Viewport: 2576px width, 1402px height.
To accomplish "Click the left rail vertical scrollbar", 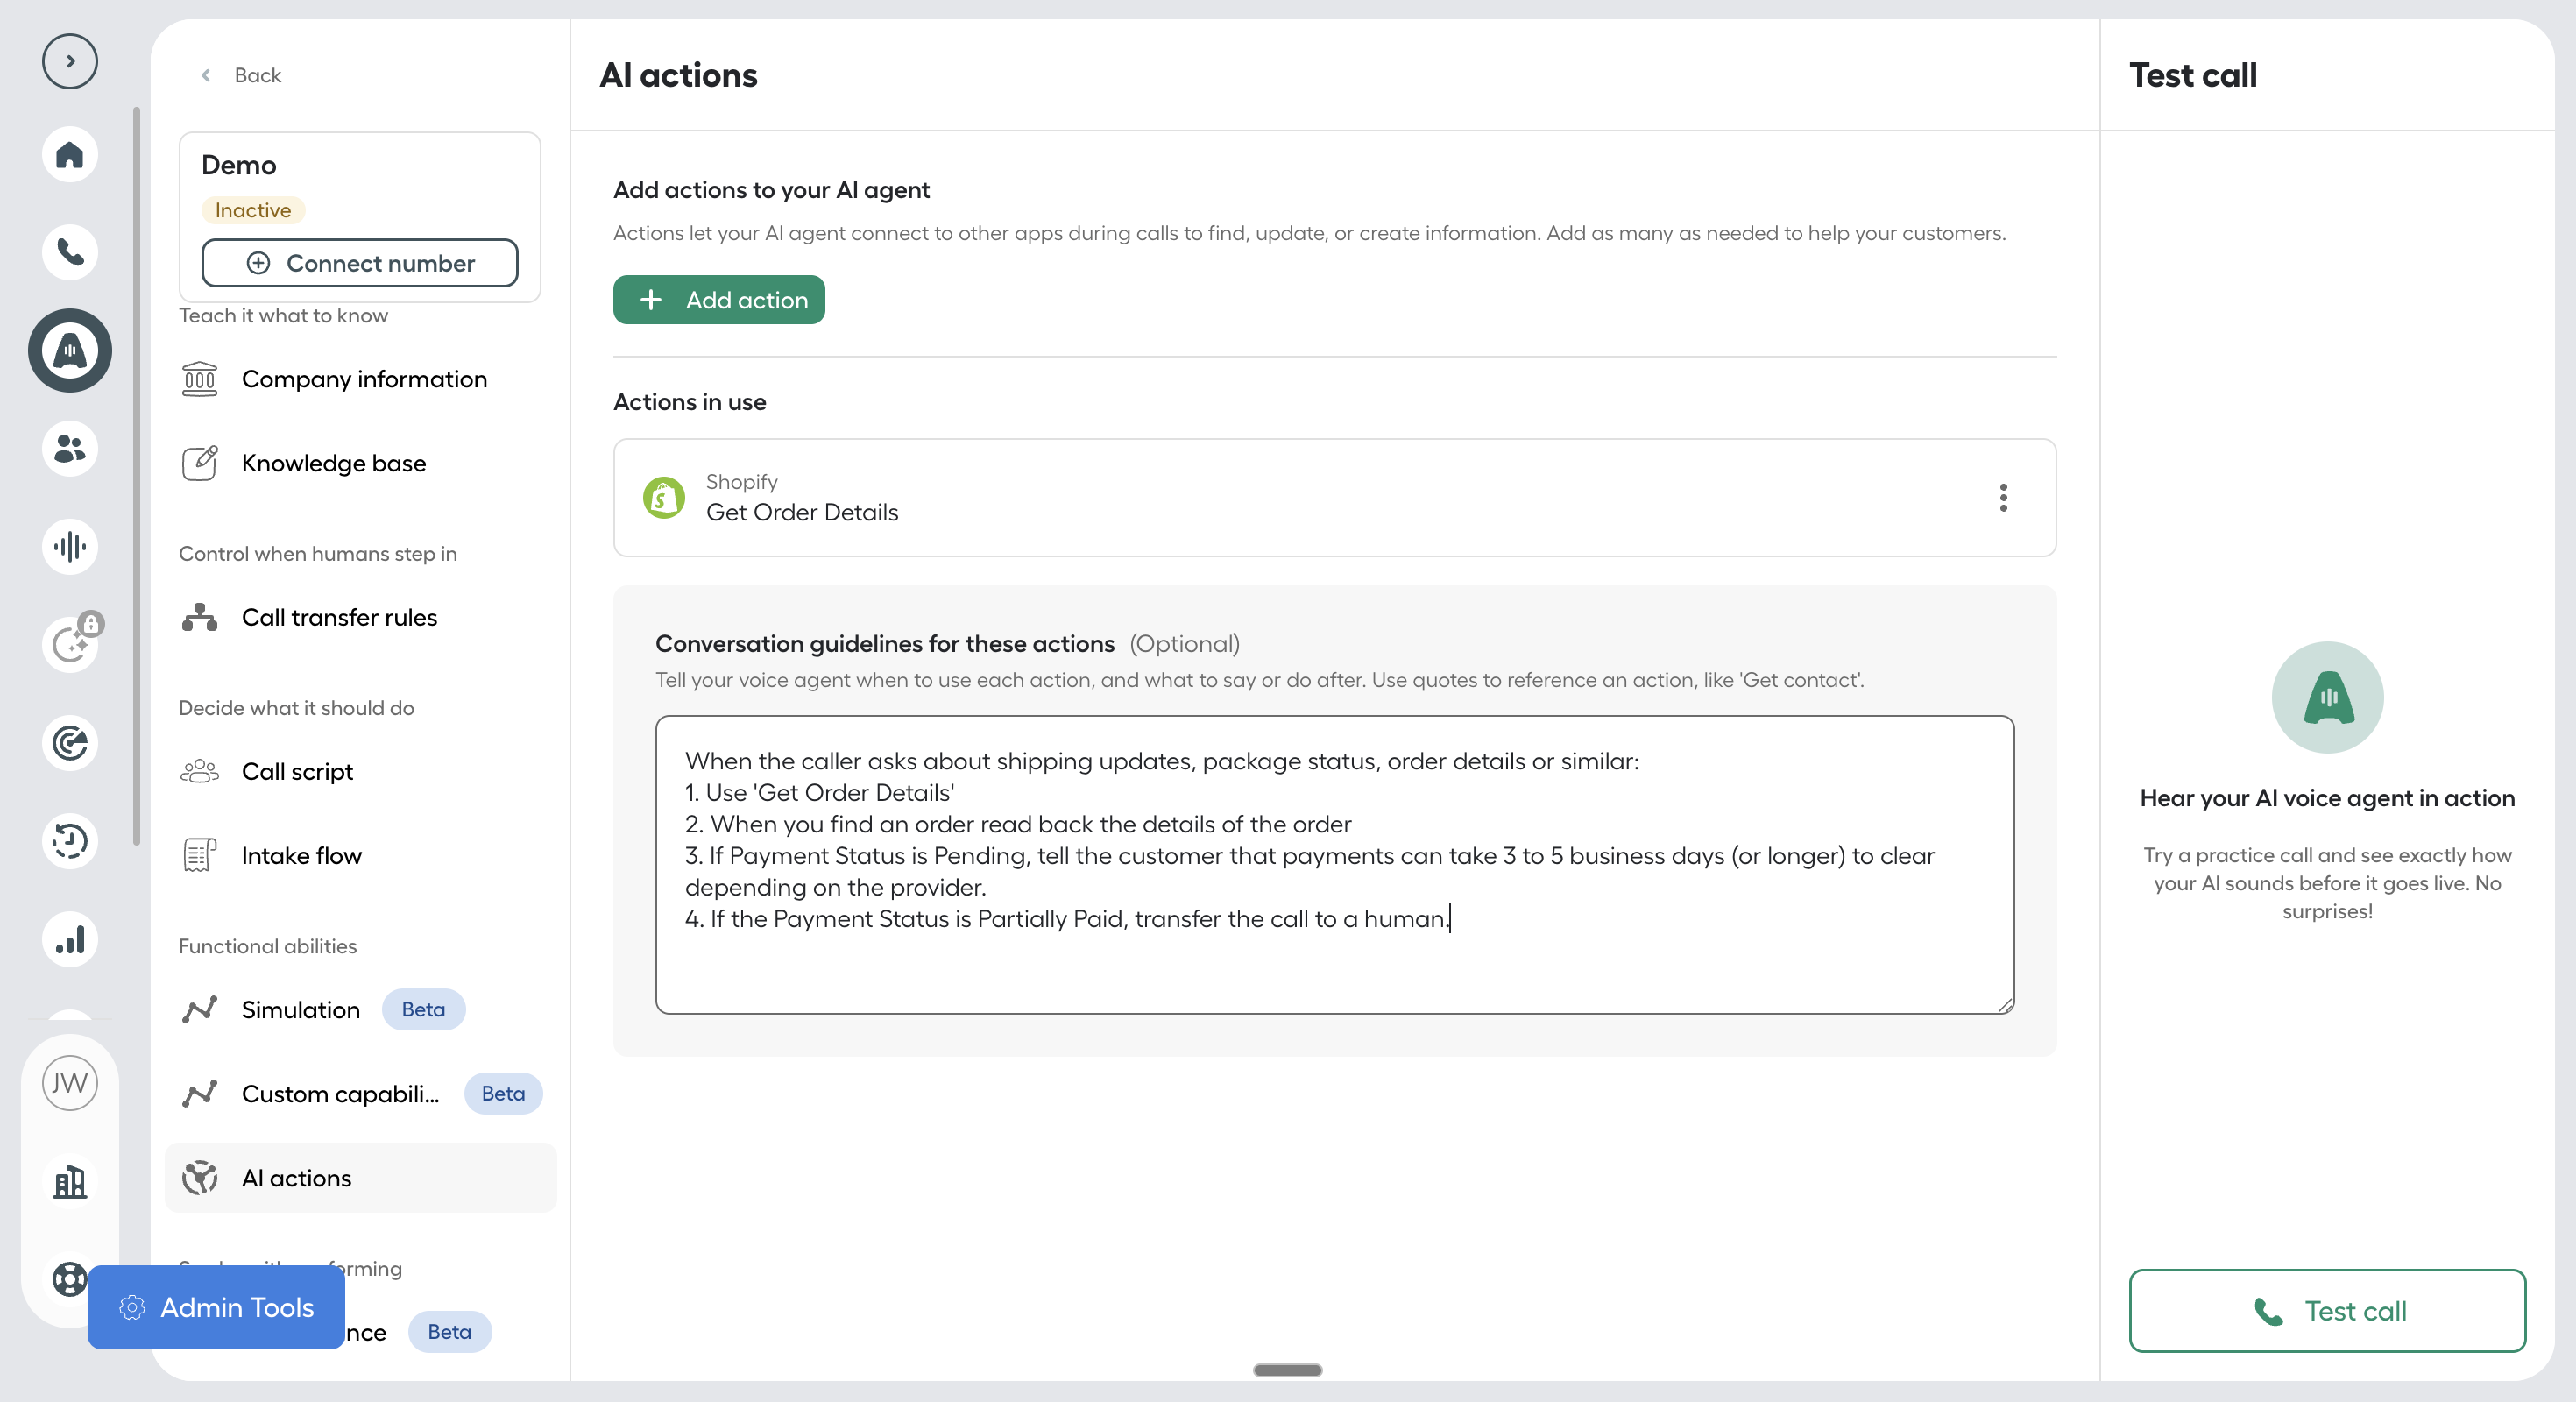I will point(136,475).
